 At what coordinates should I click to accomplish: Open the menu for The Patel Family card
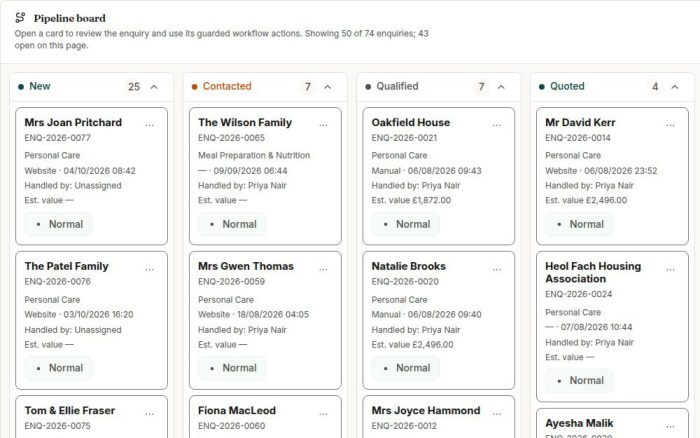click(x=150, y=269)
